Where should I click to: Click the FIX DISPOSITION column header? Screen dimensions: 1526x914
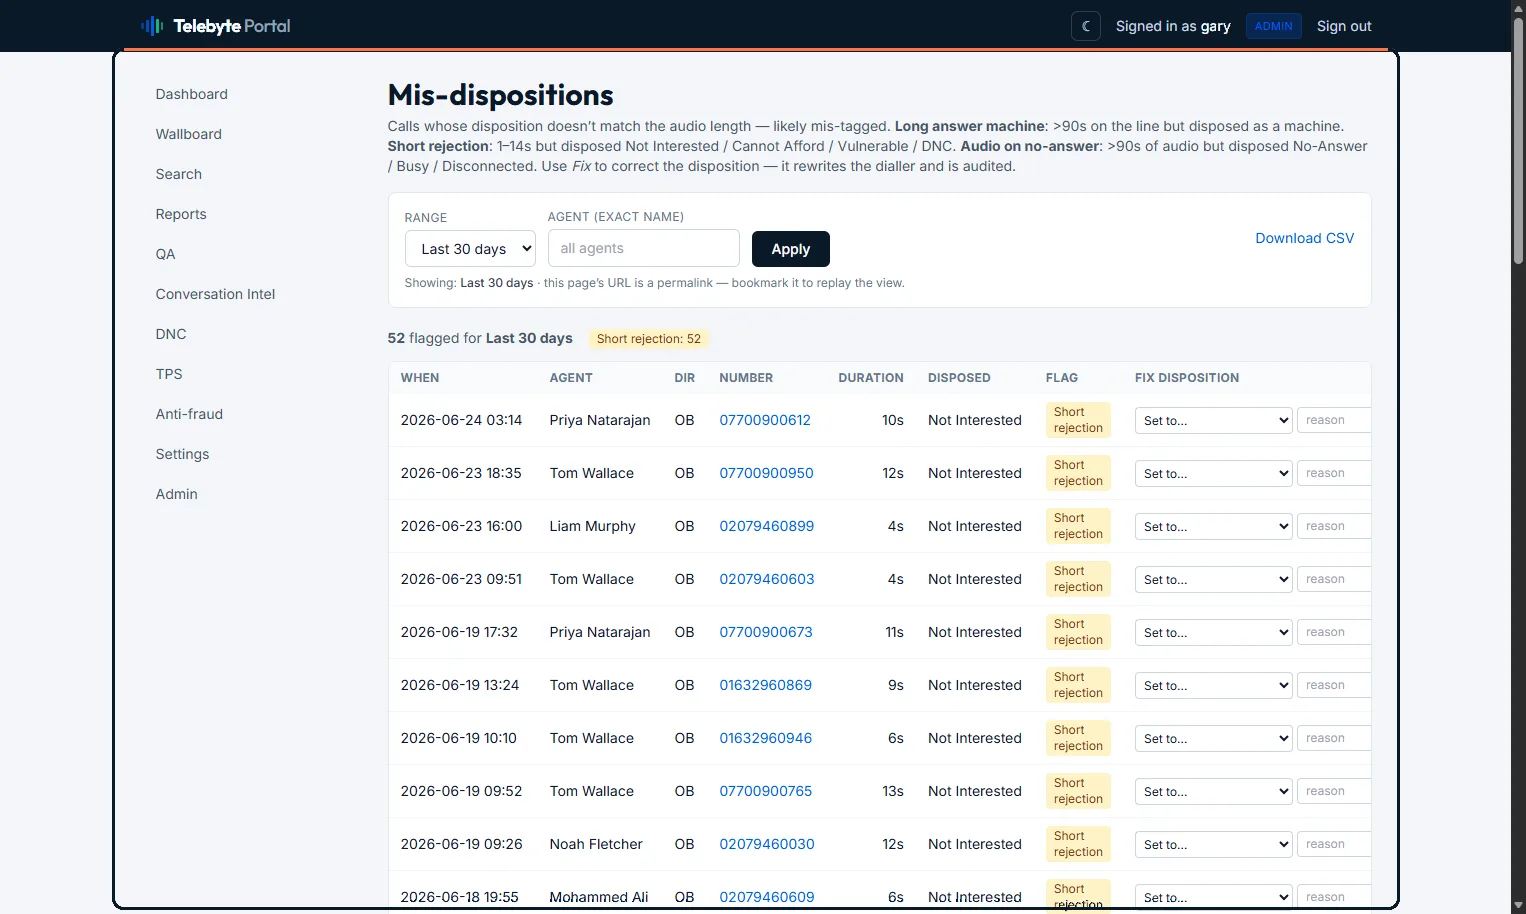pyautogui.click(x=1187, y=378)
